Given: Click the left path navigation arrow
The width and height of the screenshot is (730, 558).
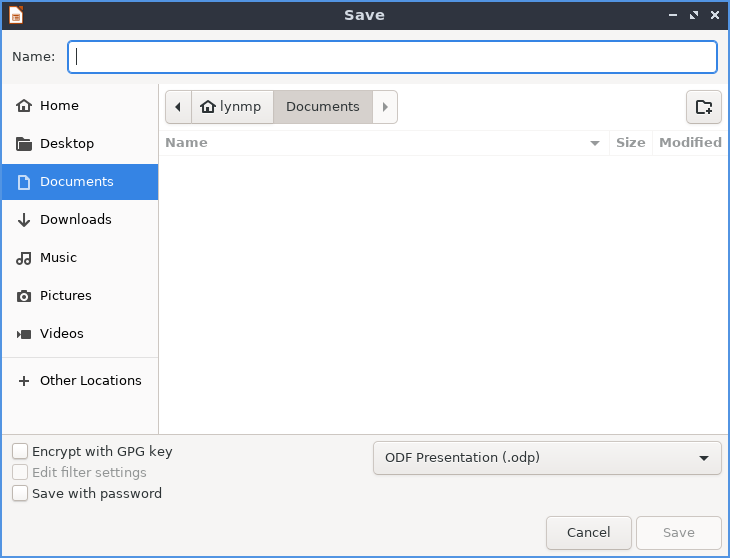Looking at the screenshot, I should [x=178, y=107].
